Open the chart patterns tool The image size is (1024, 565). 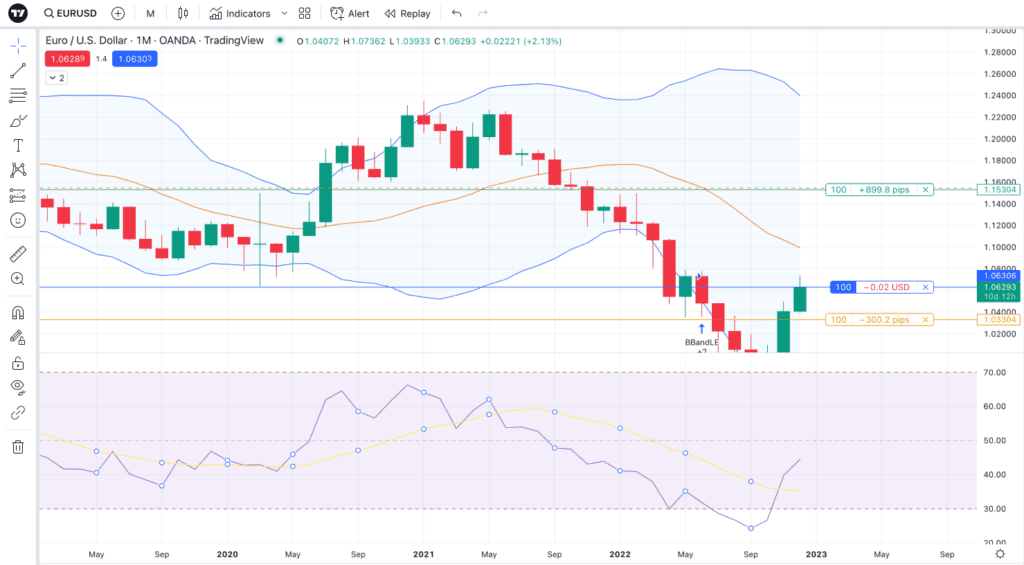18,171
